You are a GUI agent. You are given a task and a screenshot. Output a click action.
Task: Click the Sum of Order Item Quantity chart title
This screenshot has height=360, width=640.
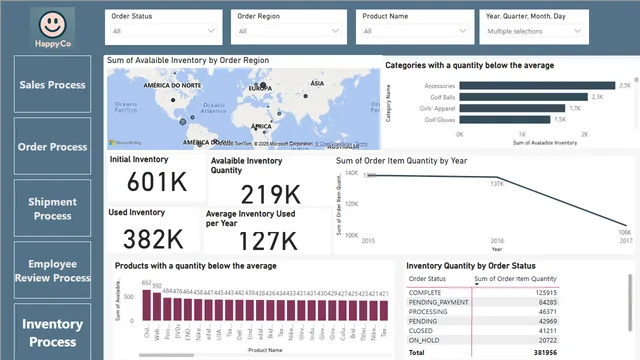click(402, 161)
